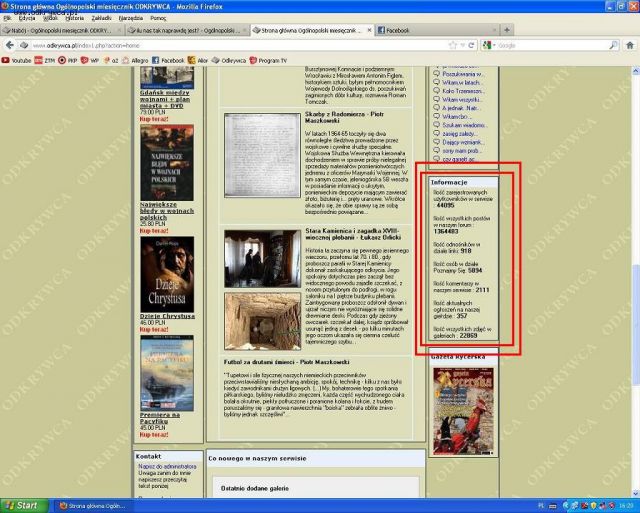Open the Program TV bookmark
Screen dimensions: 640x513
(x=268, y=60)
